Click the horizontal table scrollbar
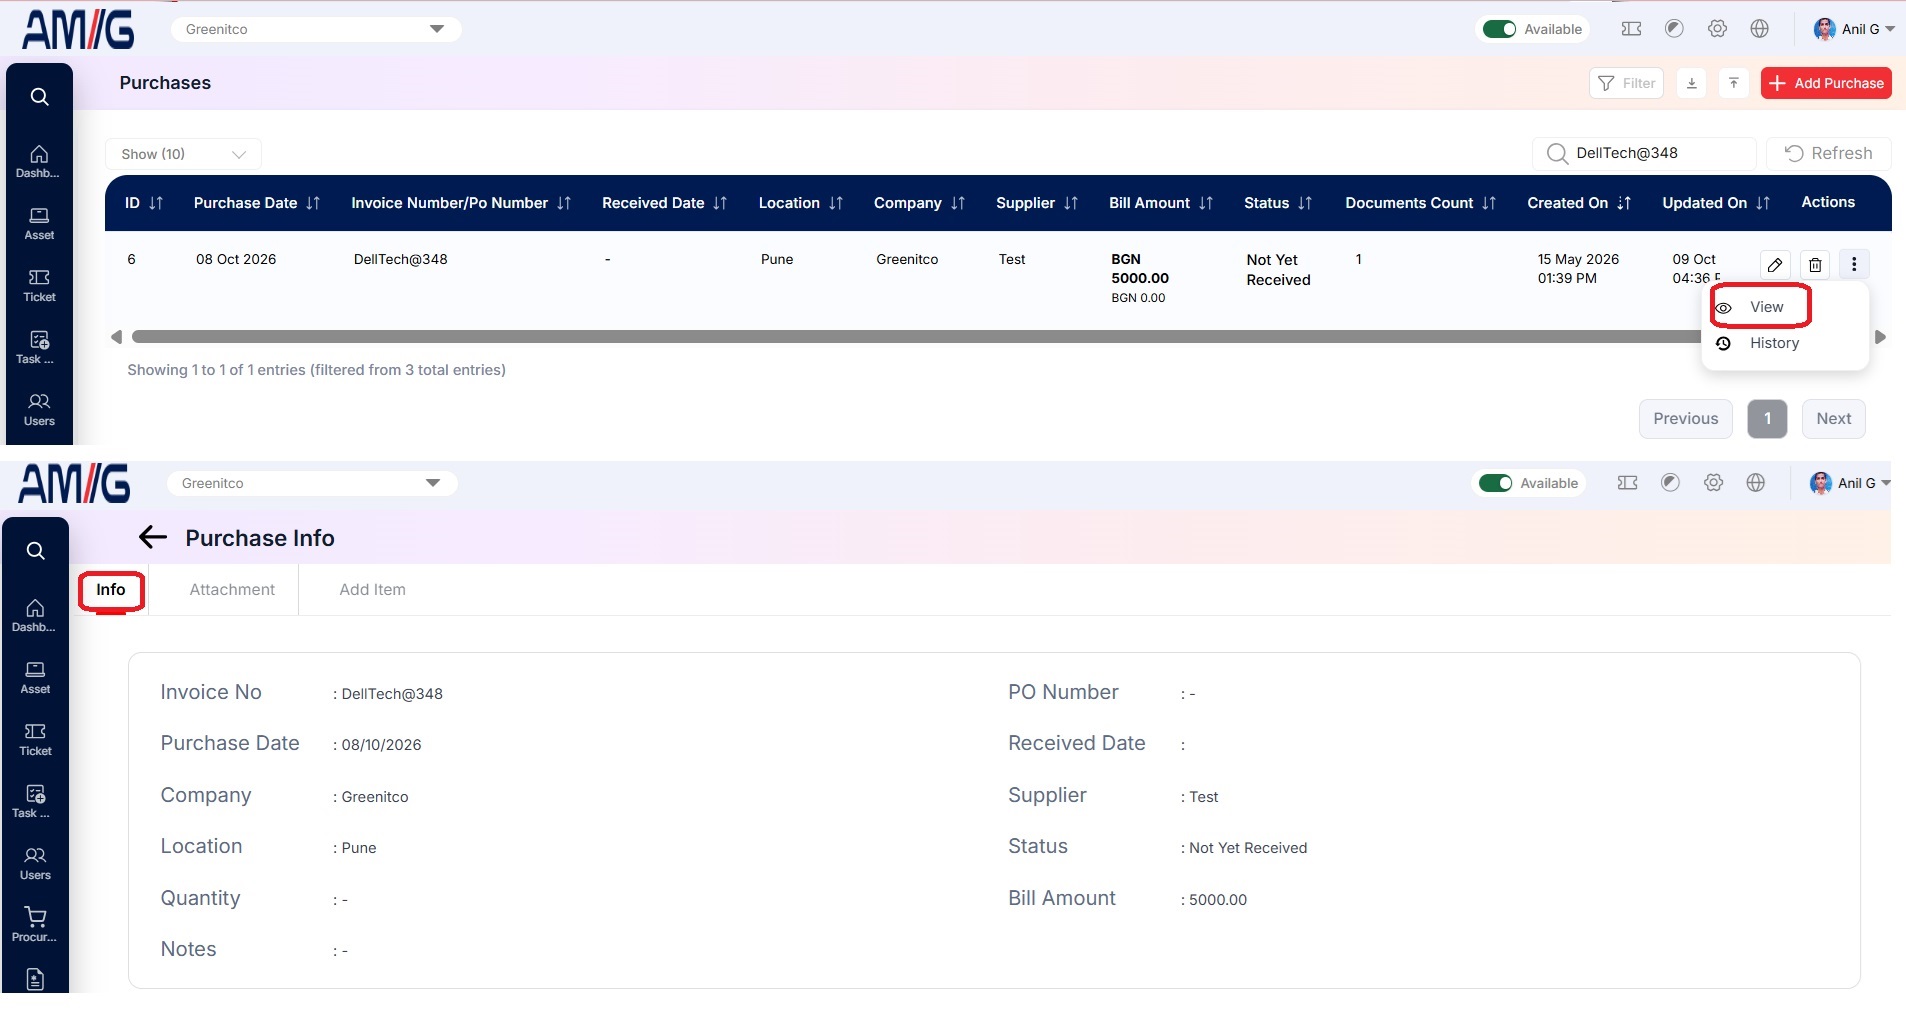1906x1011 pixels. coord(915,337)
